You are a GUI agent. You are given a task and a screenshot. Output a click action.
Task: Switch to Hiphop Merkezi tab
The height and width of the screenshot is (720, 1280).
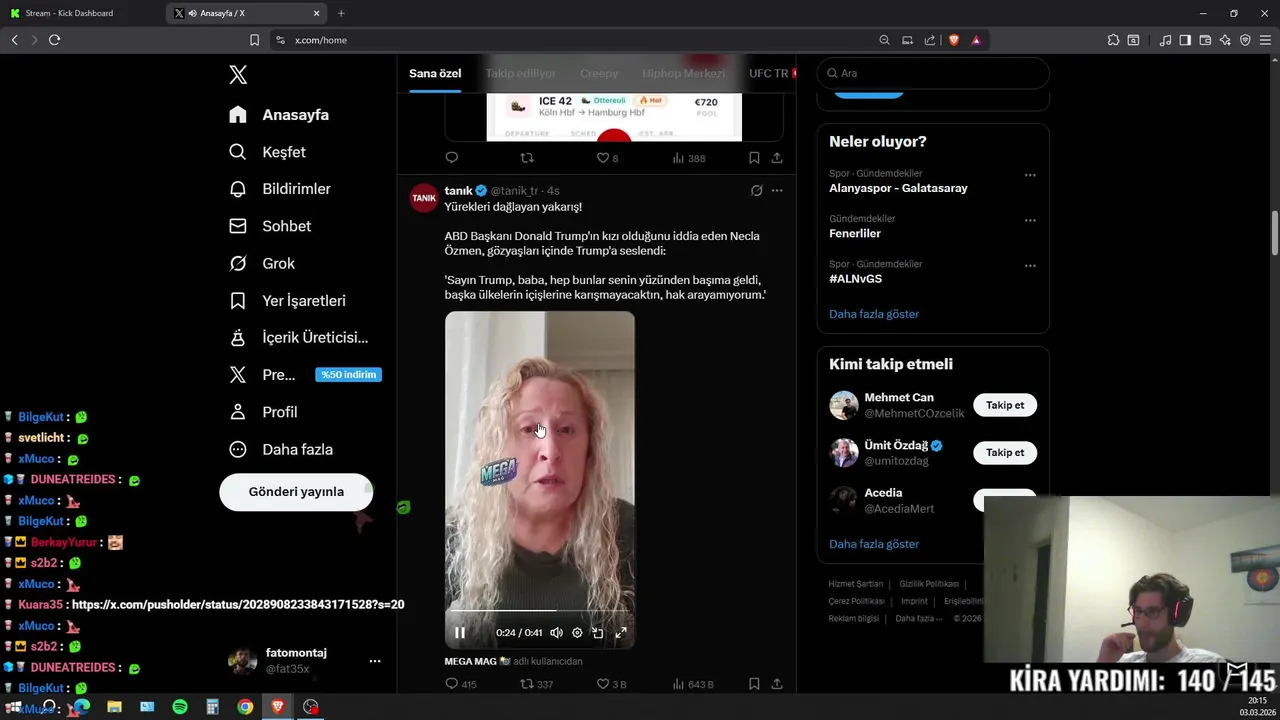pos(684,73)
